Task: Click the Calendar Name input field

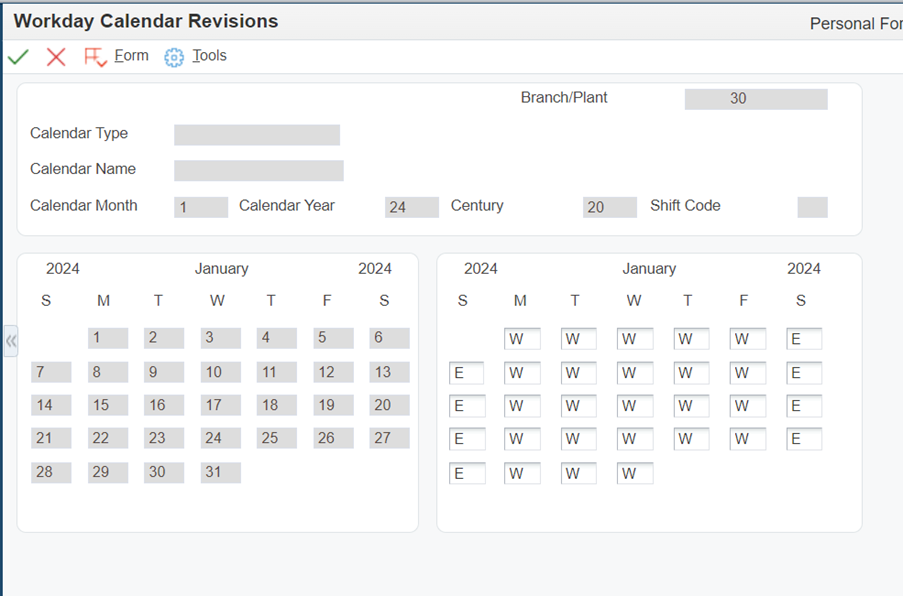Action: pyautogui.click(x=257, y=170)
